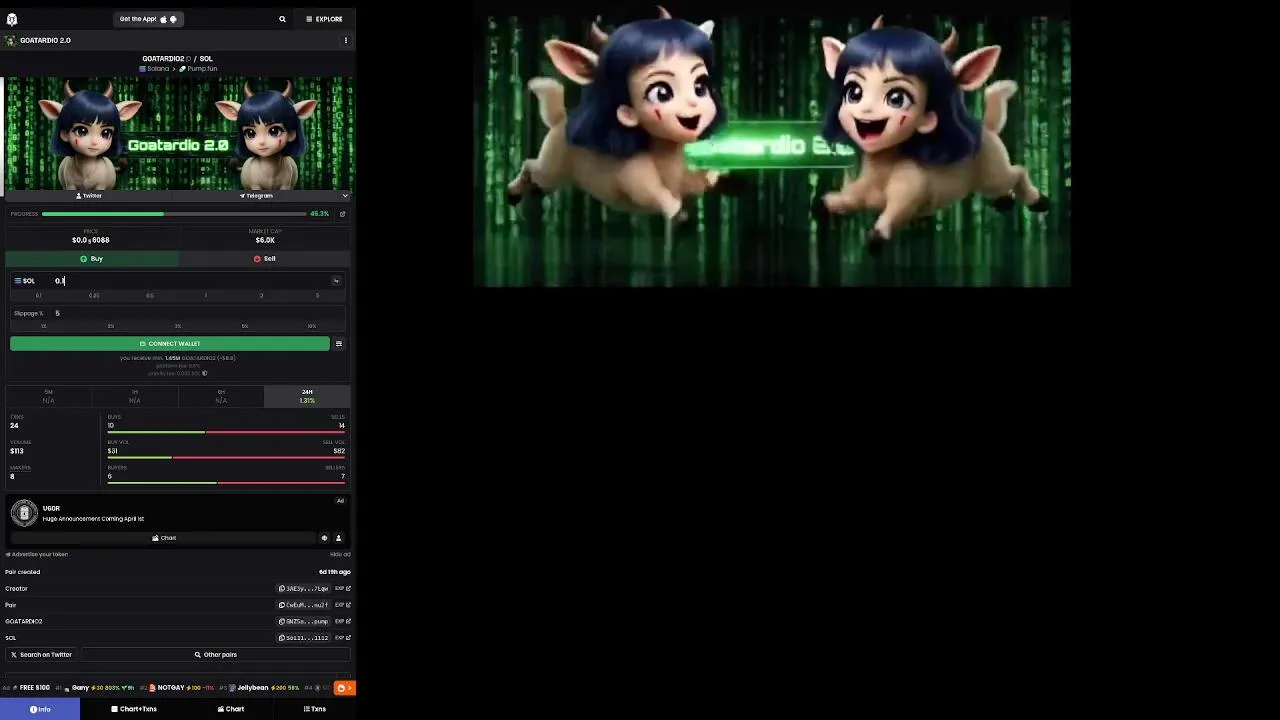Image resolution: width=1280 pixels, height=720 pixels.
Task: Click the Pump.fun link
Action: pyautogui.click(x=198, y=69)
